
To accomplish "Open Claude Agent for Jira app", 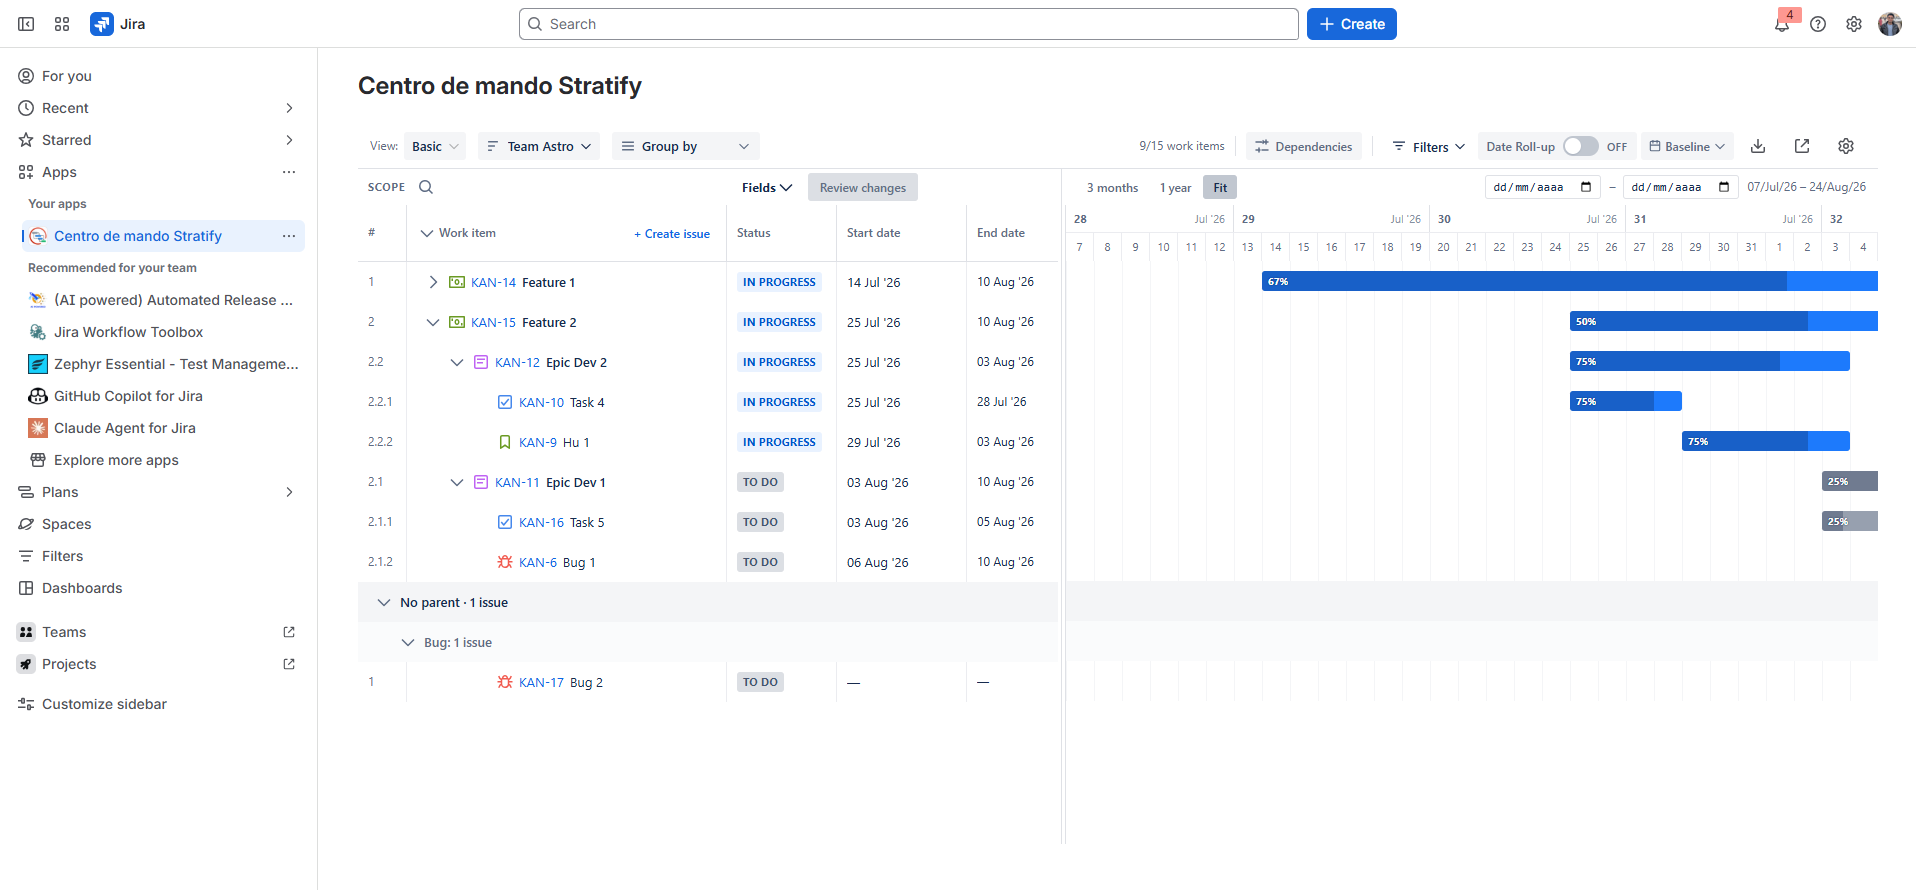I will click(x=125, y=428).
